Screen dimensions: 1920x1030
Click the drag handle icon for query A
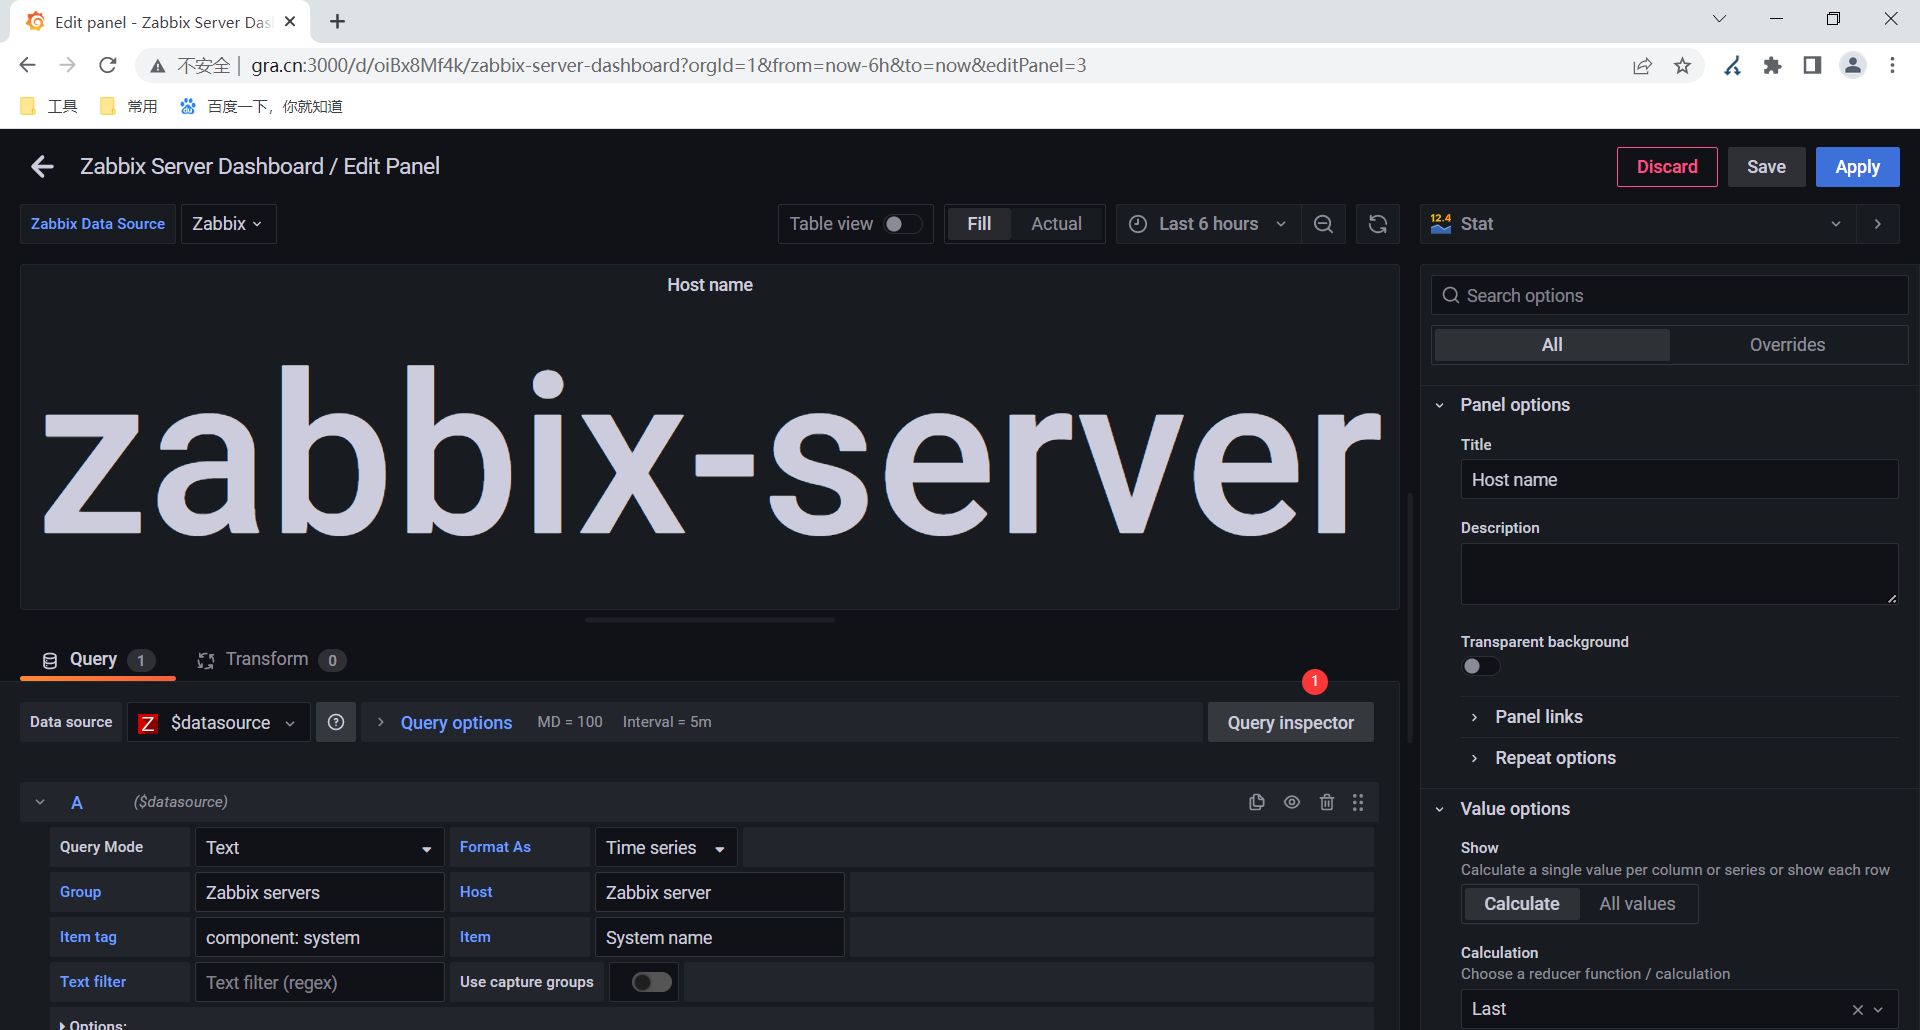click(1358, 802)
